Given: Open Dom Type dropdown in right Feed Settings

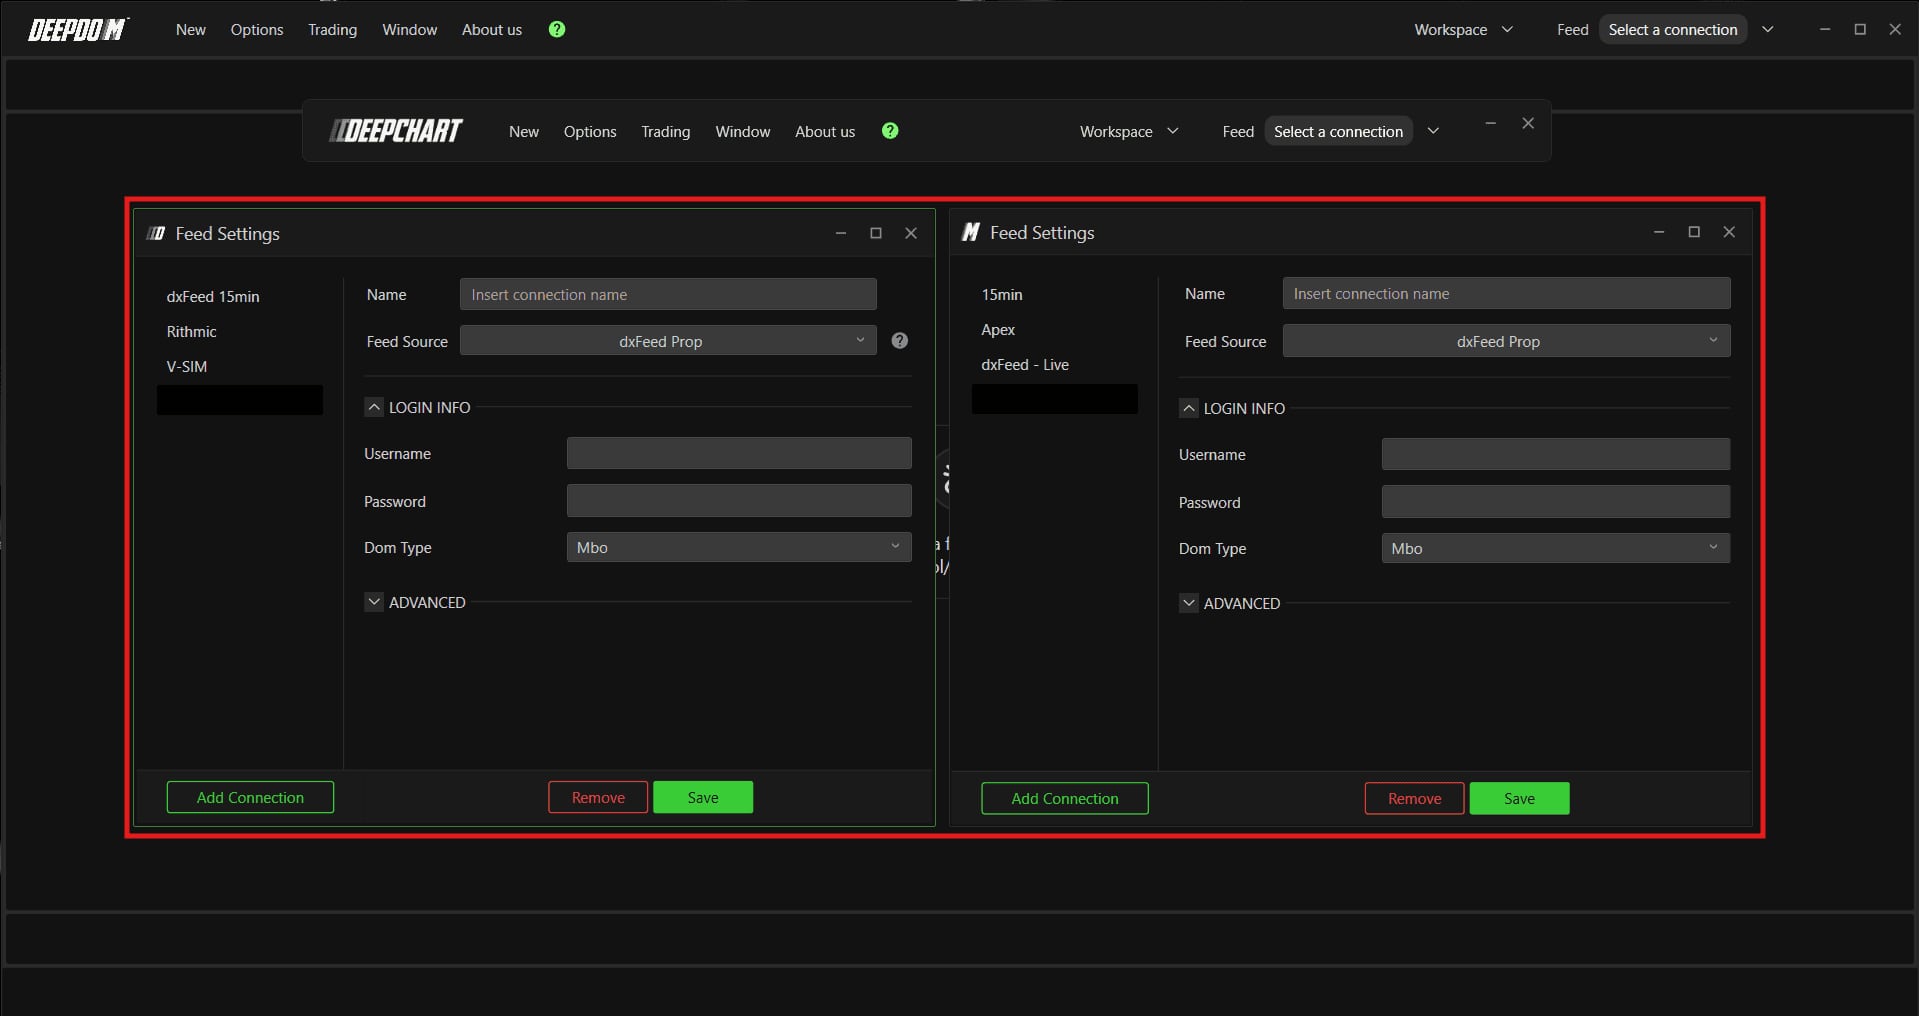Looking at the screenshot, I should 1555,548.
